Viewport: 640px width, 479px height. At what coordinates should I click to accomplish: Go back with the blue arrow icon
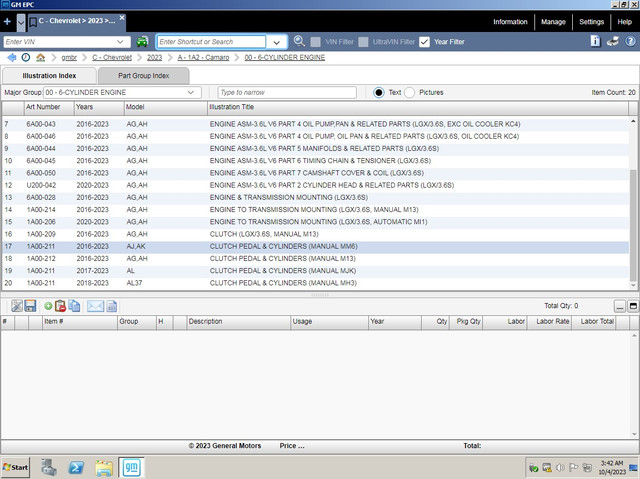11,58
